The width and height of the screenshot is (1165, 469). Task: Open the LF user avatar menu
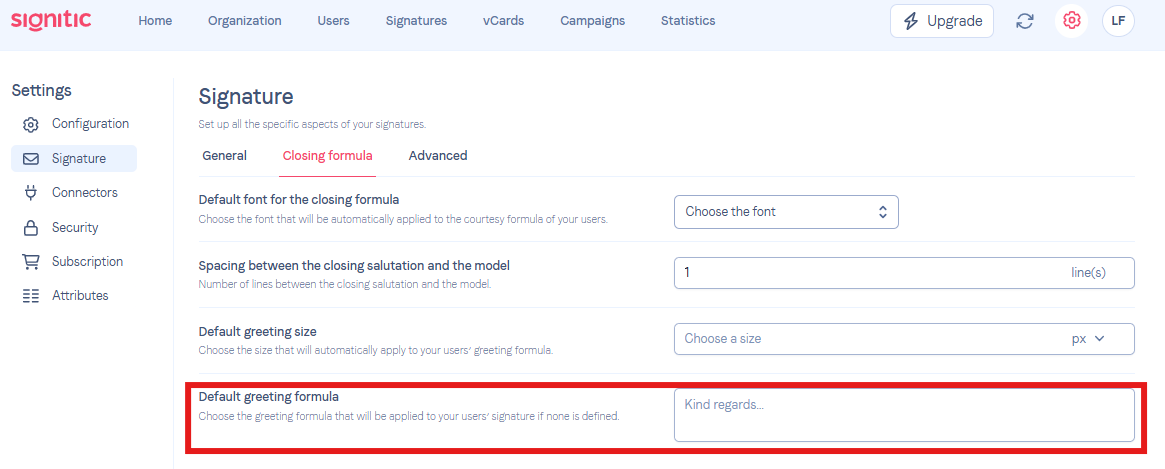click(1118, 21)
